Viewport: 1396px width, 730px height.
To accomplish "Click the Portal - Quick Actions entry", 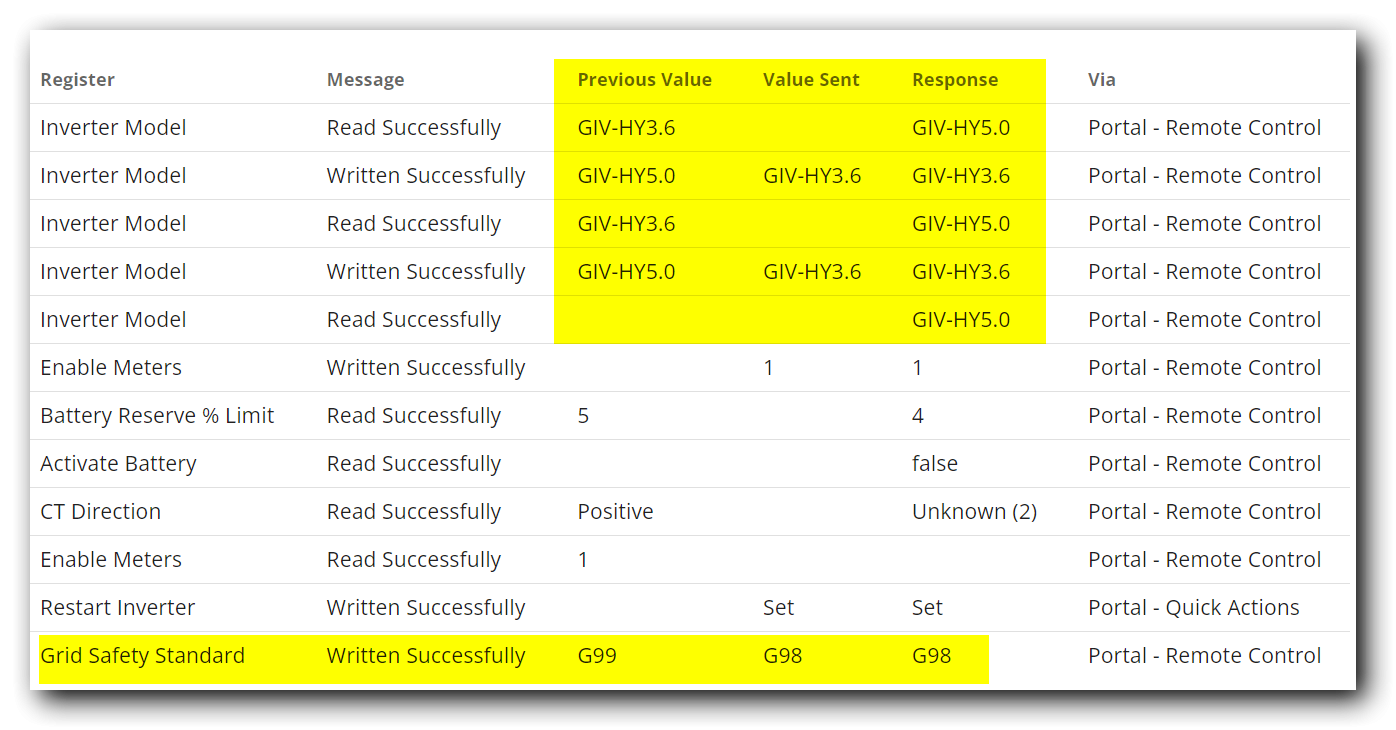I will click(x=1193, y=608).
